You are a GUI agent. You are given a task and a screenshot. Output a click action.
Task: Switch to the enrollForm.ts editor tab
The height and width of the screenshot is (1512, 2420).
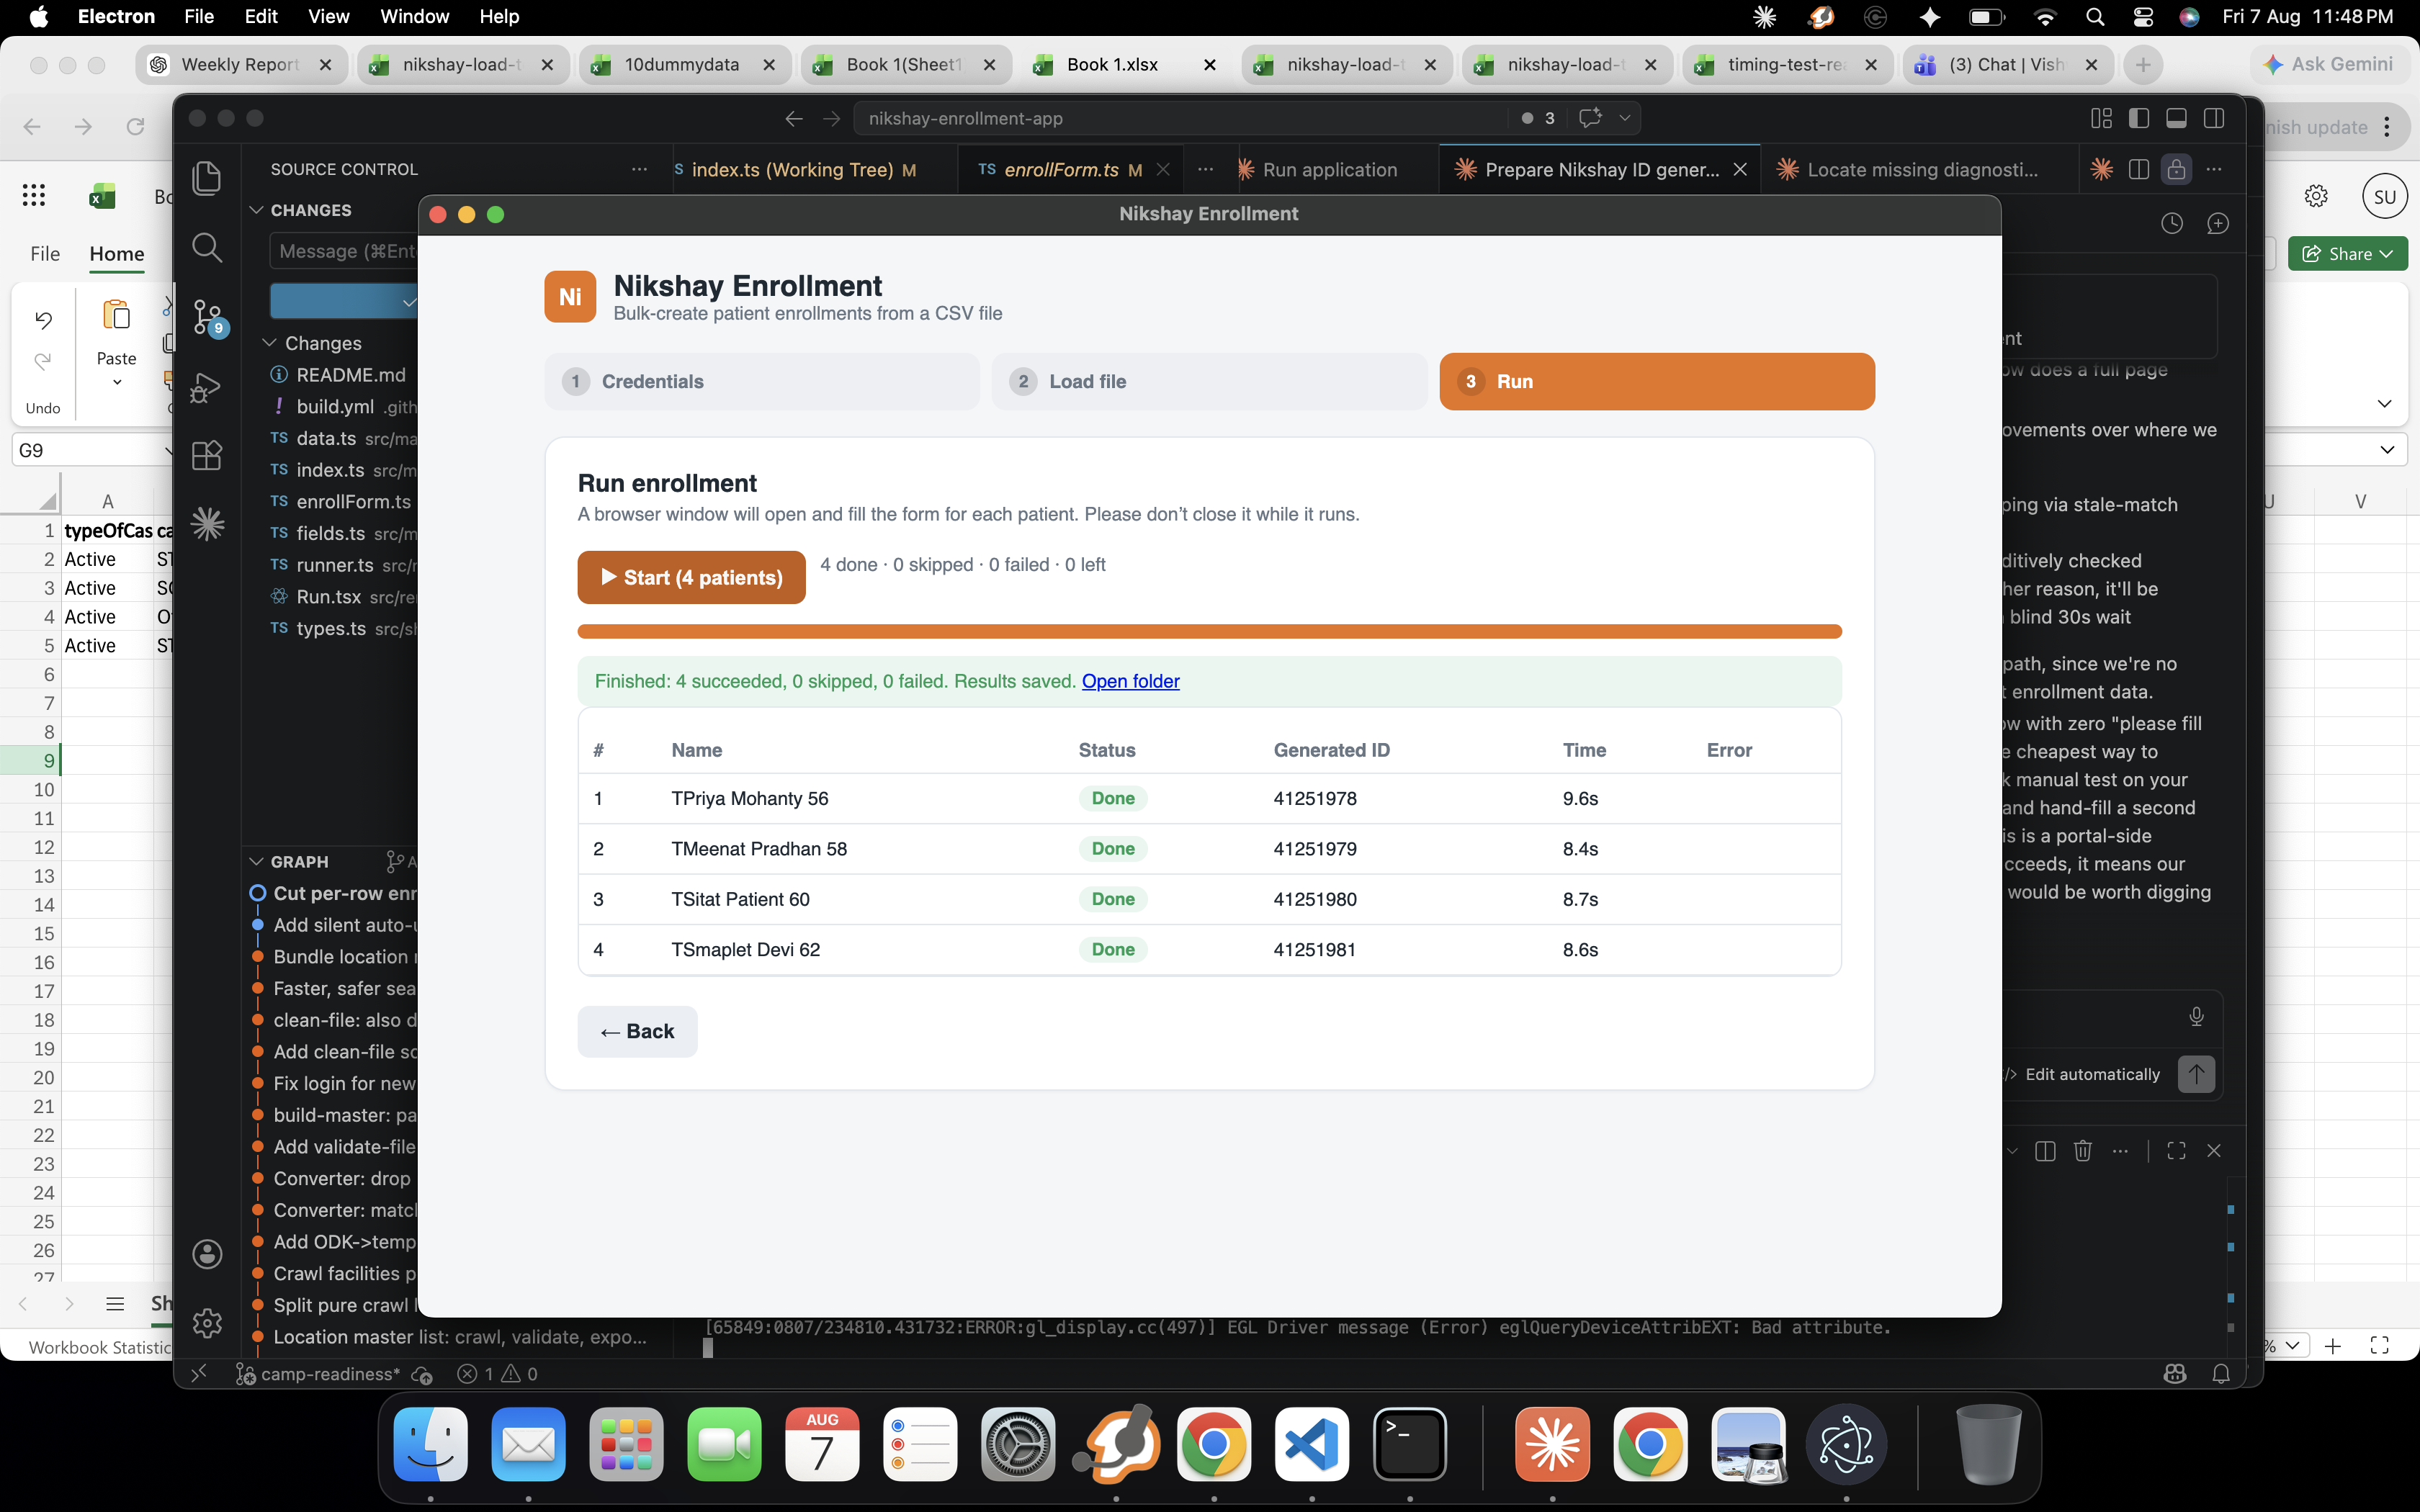point(1061,170)
